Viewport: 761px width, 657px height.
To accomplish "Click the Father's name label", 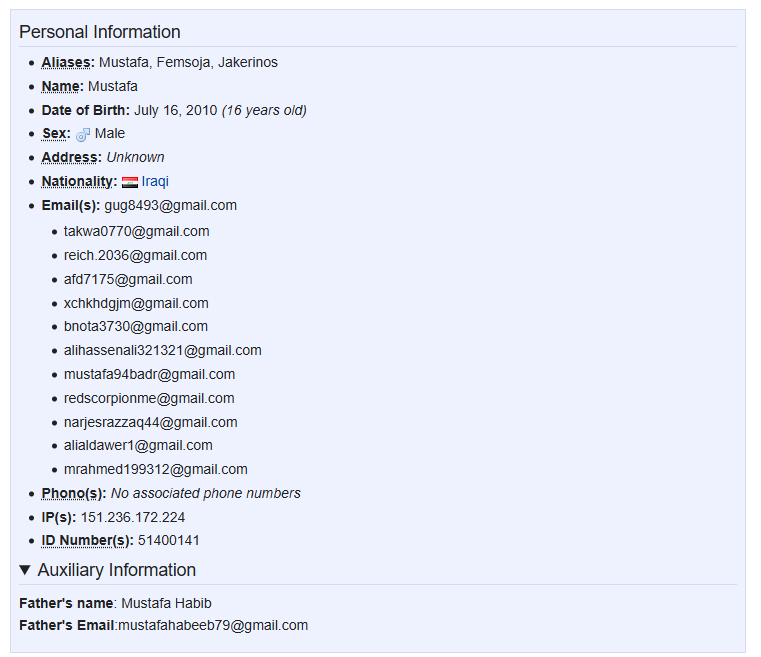I will tap(66, 603).
